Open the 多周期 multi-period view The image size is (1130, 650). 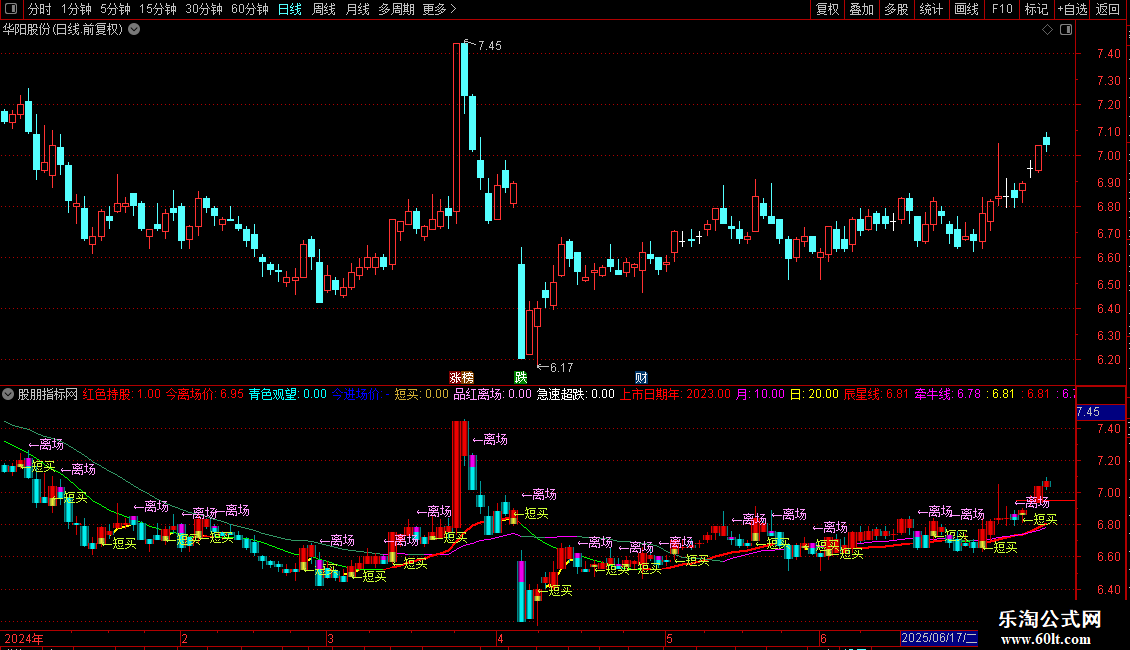point(396,9)
